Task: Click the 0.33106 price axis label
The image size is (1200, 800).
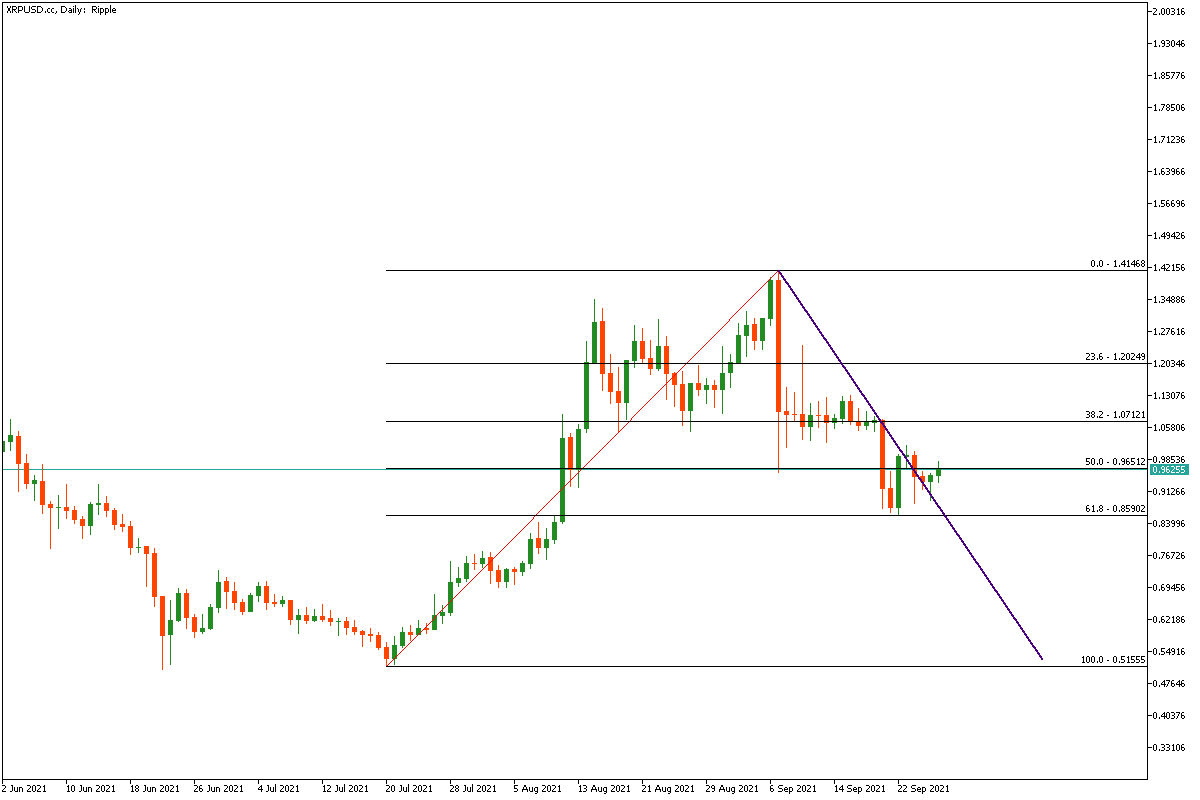Action: (x=1168, y=748)
